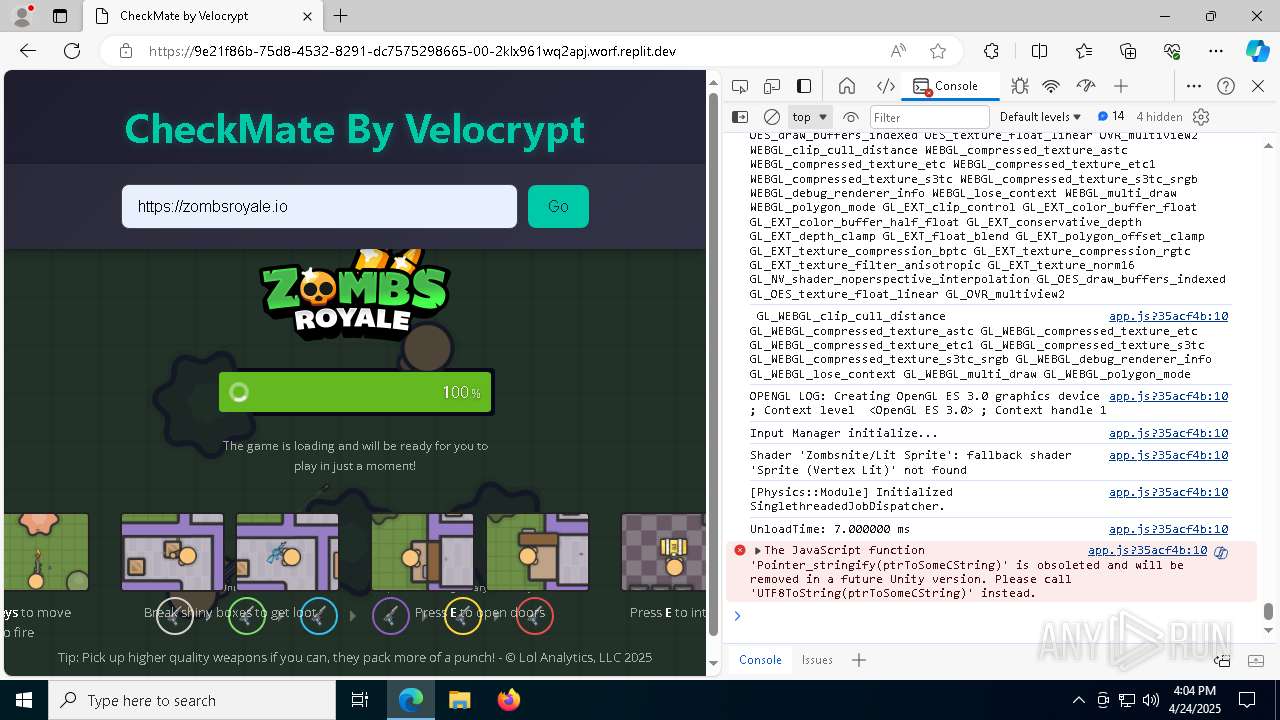1280x720 pixels.
Task: Open the DevTools Welcome home tab
Action: [847, 86]
